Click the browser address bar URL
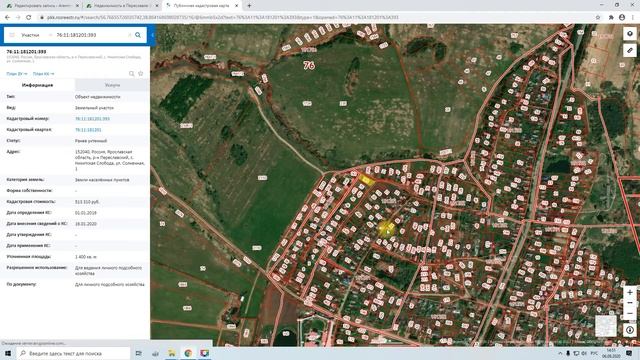The image size is (640, 360). [222, 18]
